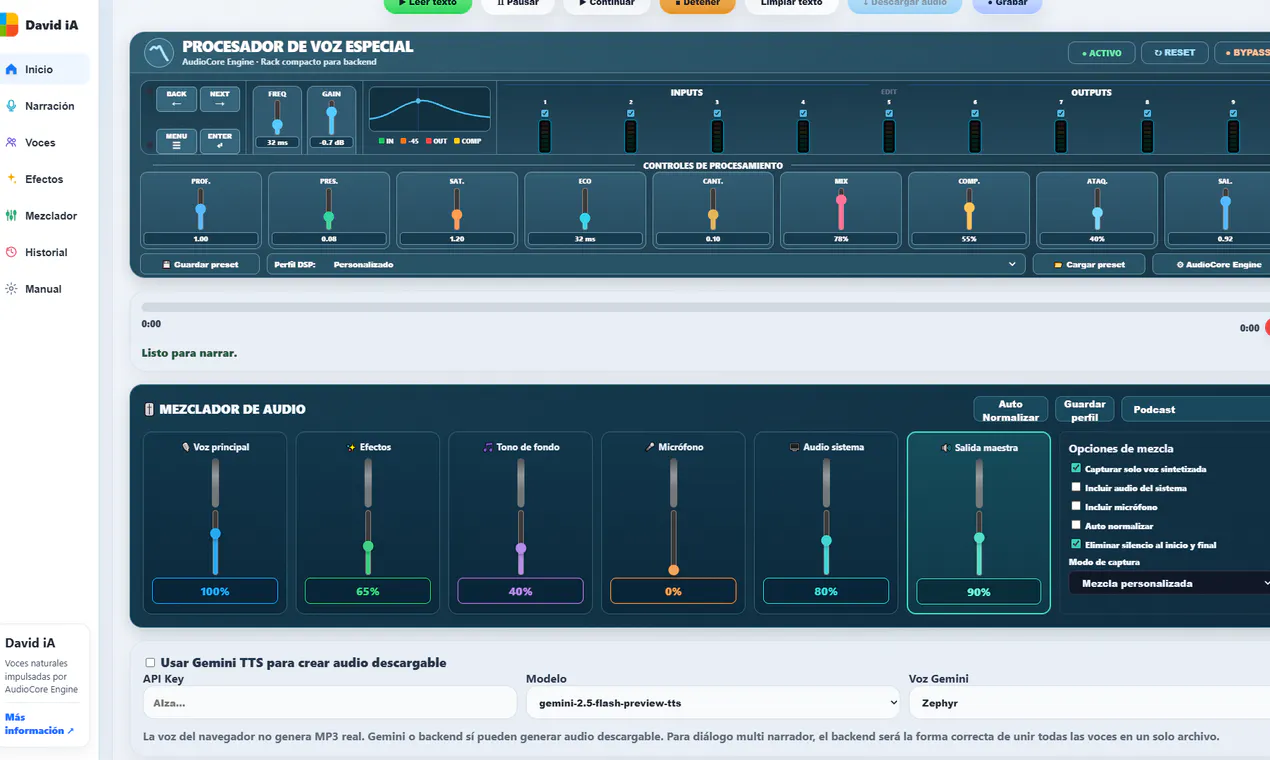Click the rack ENTER button
Screen dimensions: 1270x760
219,141
